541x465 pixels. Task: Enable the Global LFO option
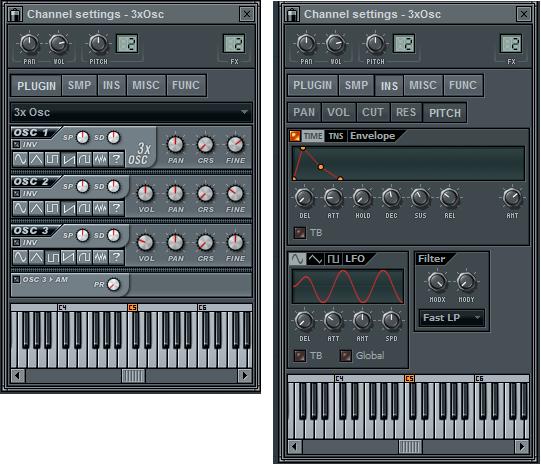[346, 356]
